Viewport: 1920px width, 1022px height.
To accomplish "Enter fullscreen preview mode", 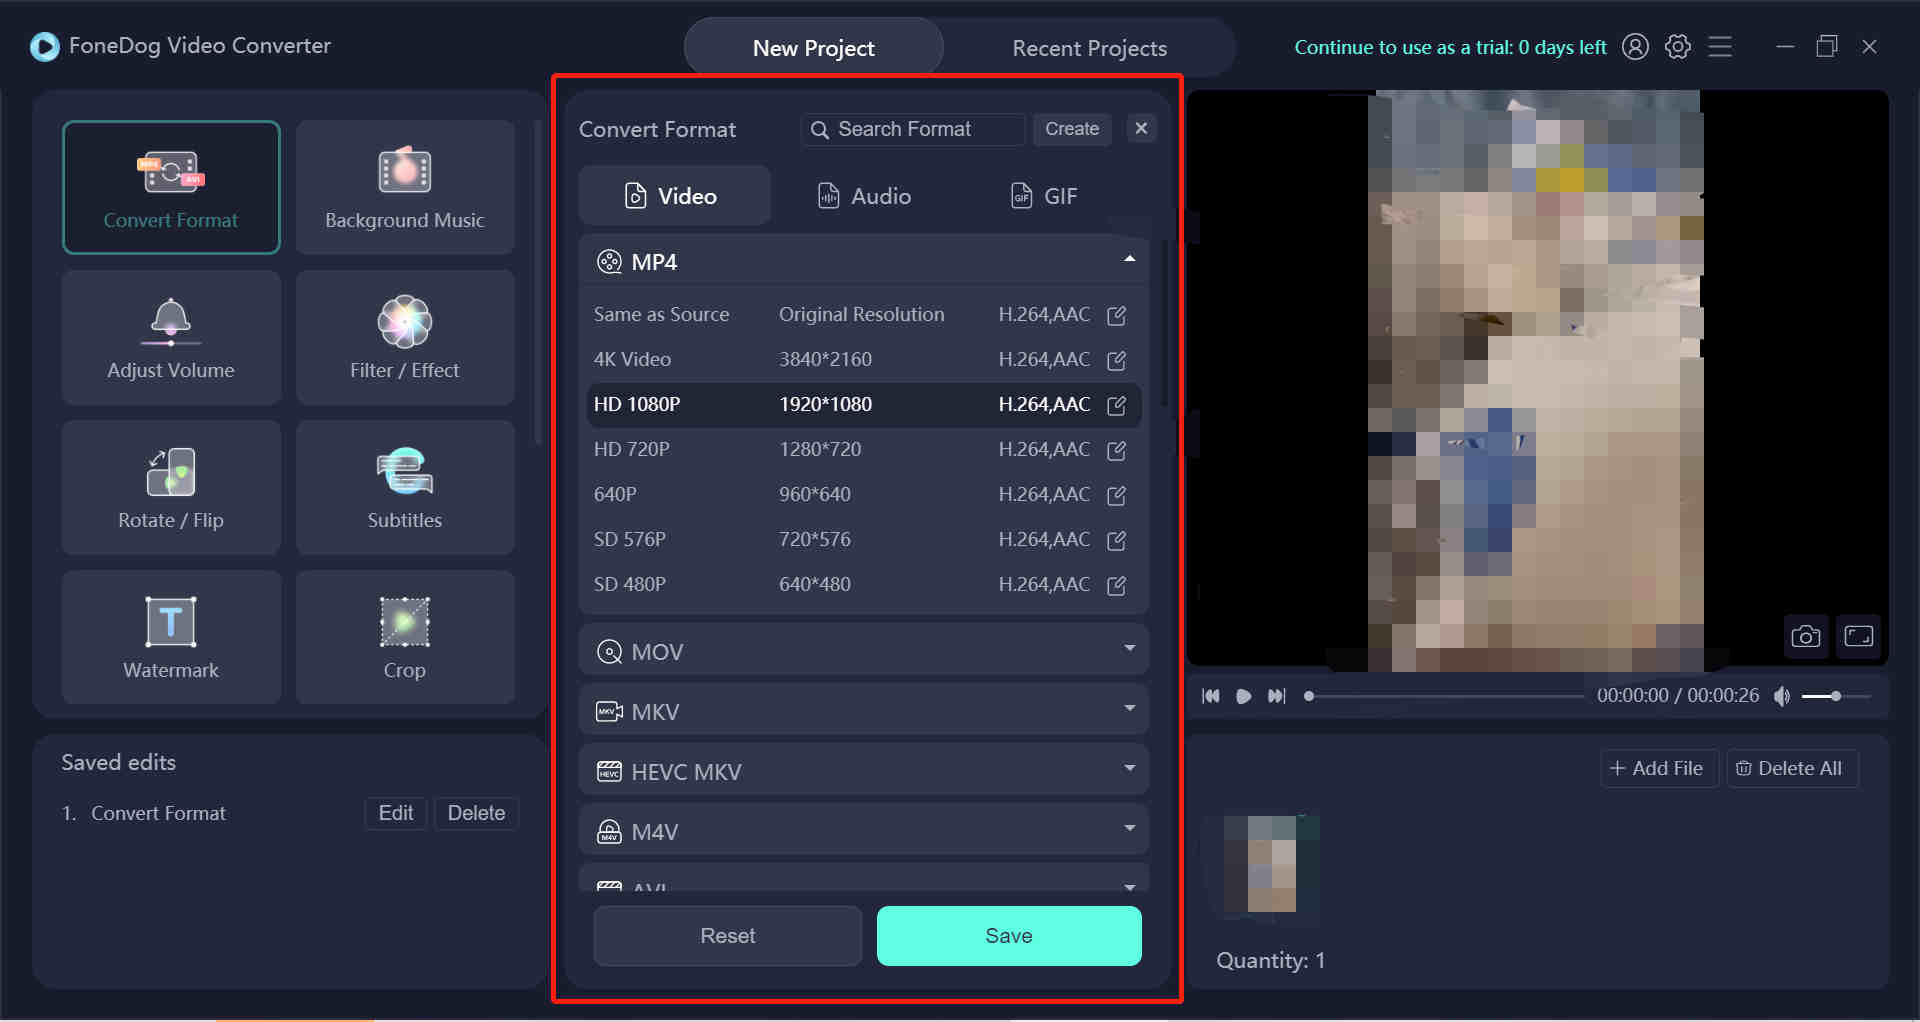I will pos(1859,636).
